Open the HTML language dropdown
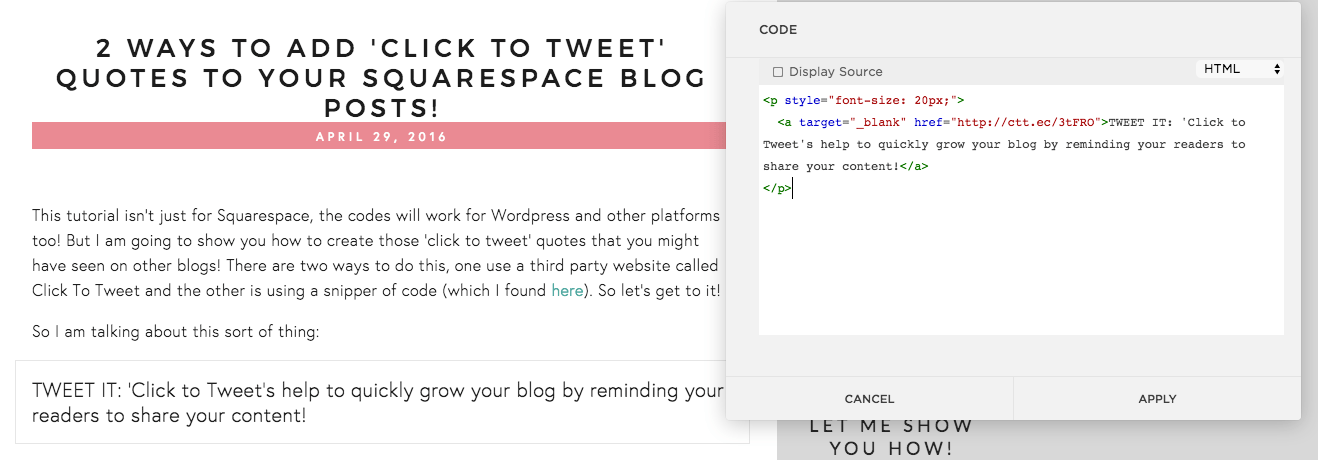This screenshot has width=1318, height=460. tap(1239, 69)
